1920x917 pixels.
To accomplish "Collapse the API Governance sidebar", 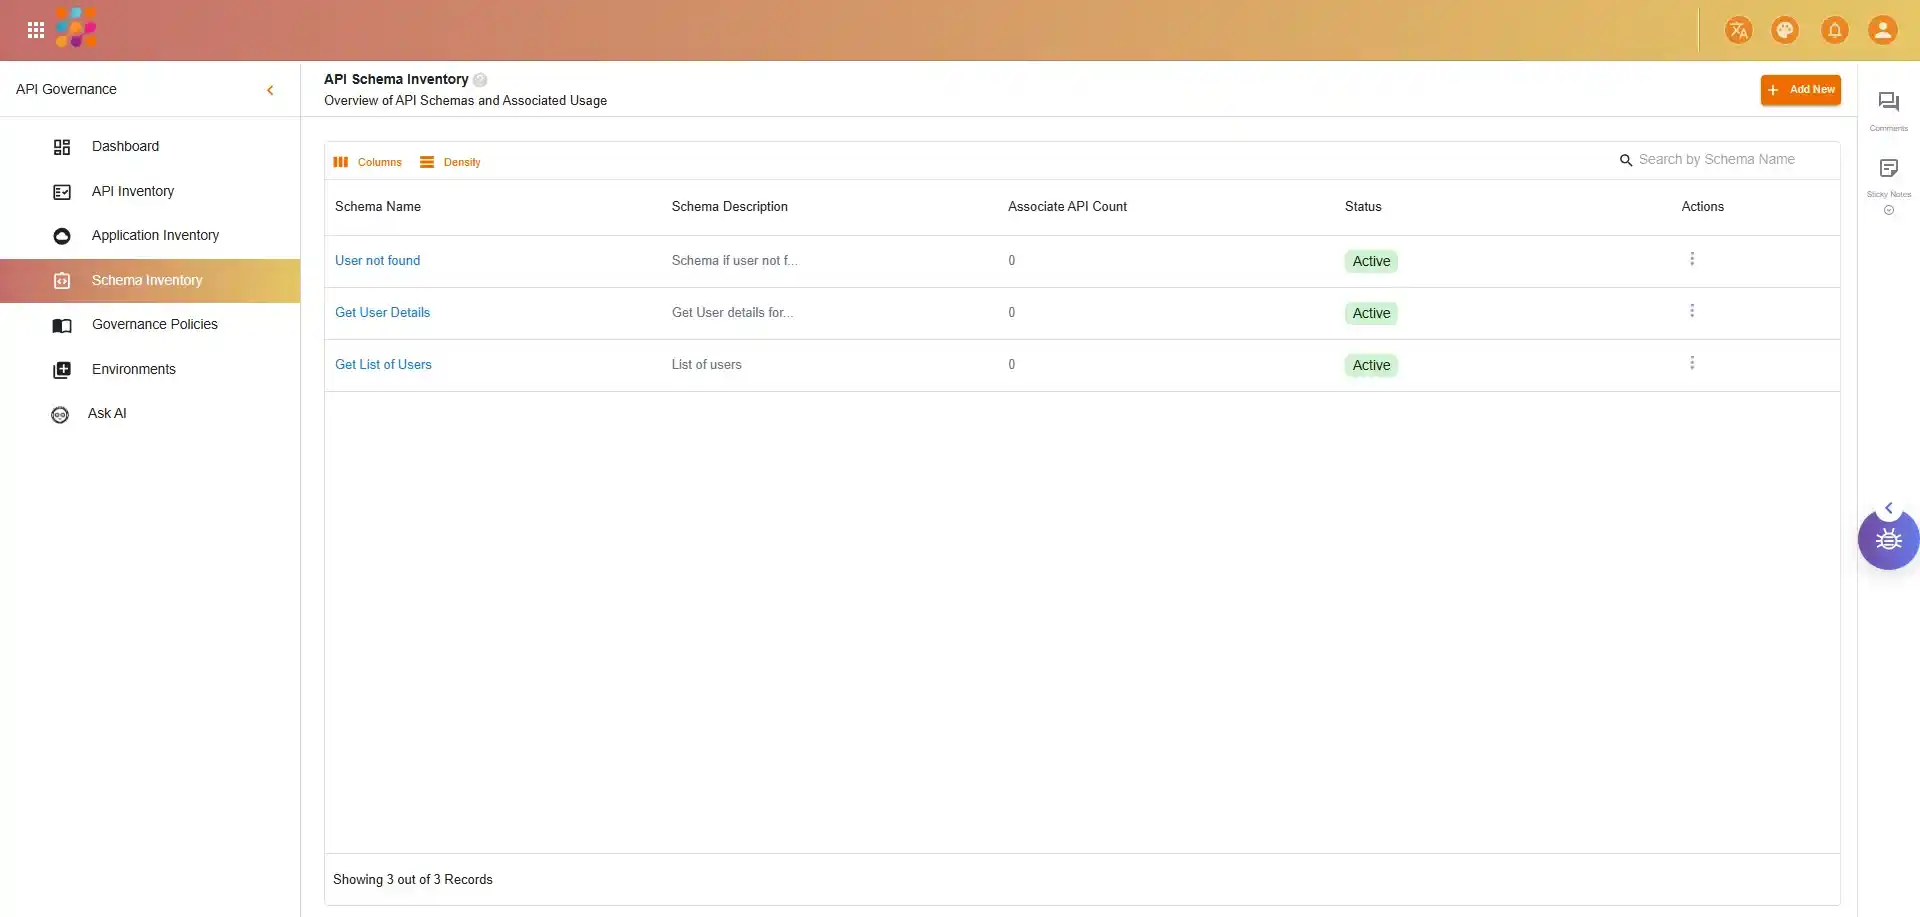I will [270, 90].
